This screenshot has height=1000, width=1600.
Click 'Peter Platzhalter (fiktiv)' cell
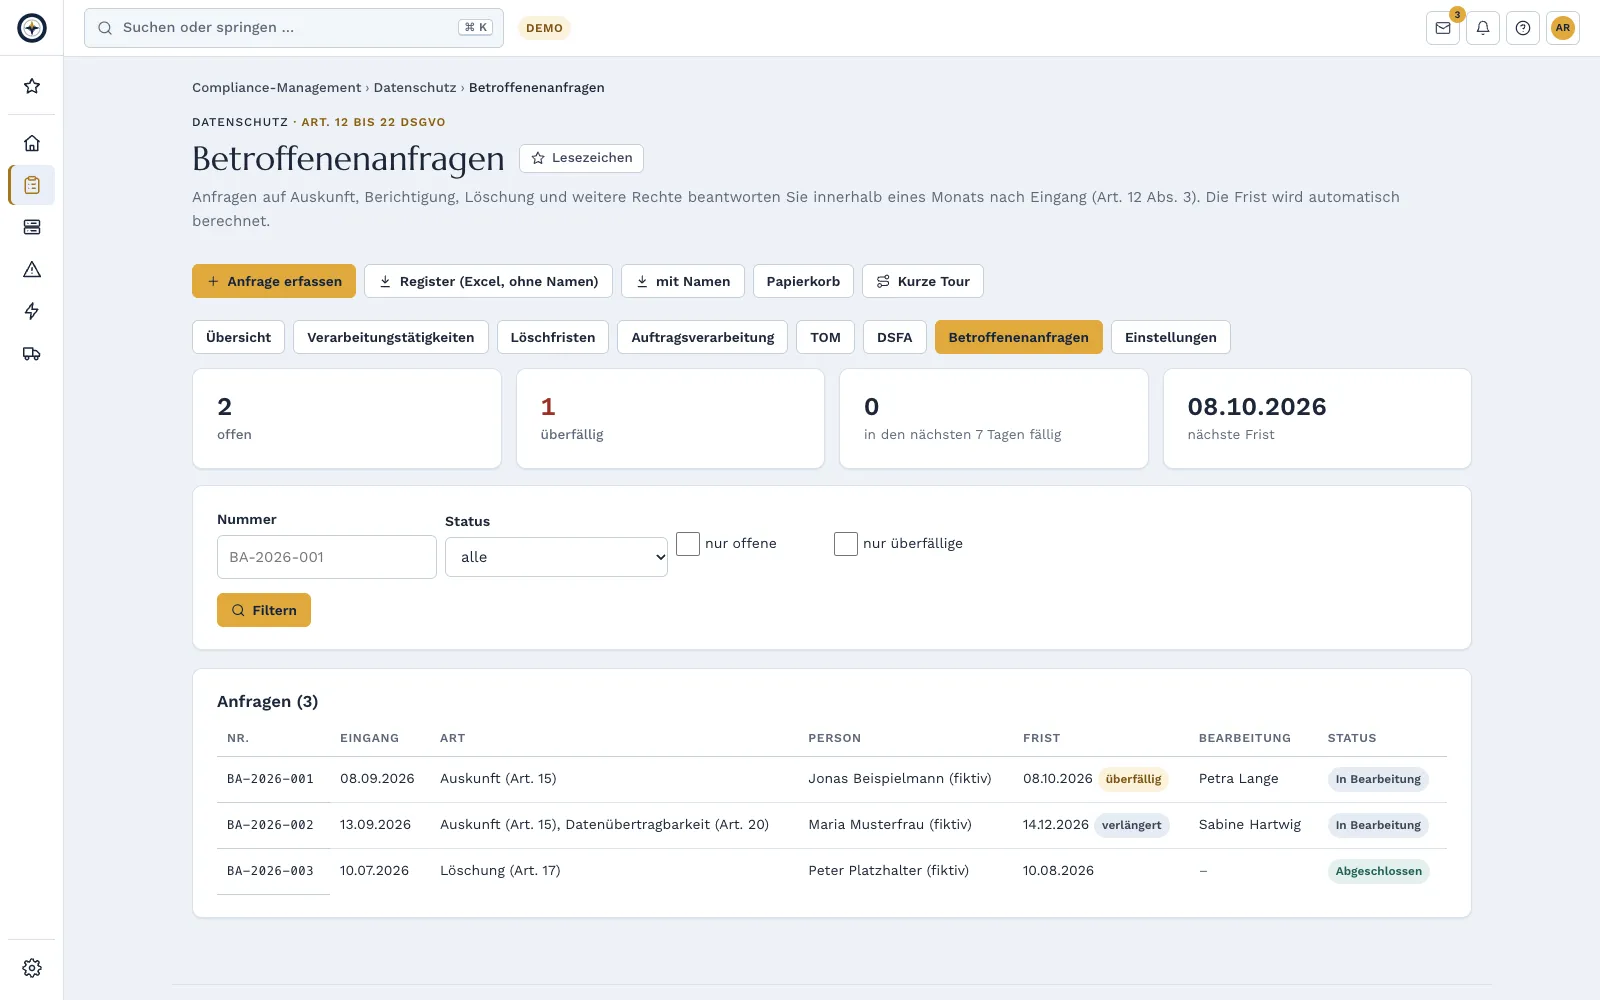point(889,871)
